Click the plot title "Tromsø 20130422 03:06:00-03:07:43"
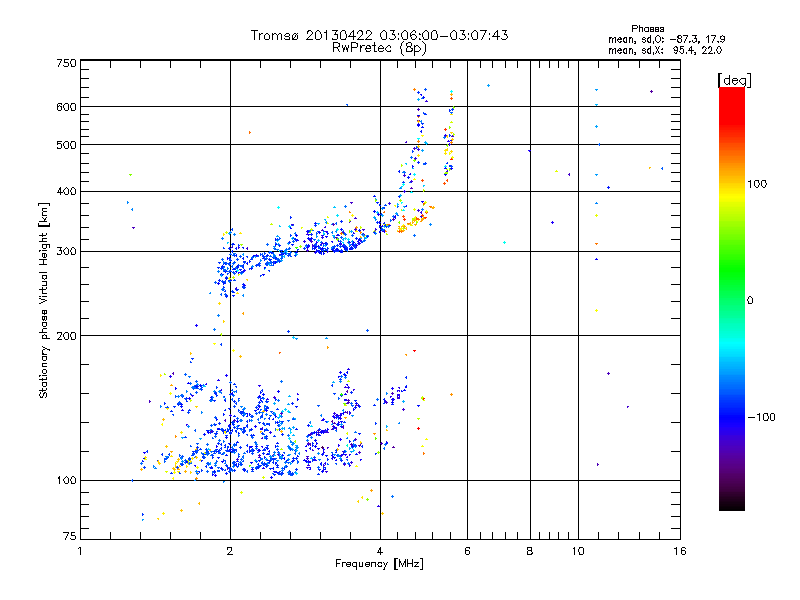Screen dimensions: 800x600 (x=379, y=35)
